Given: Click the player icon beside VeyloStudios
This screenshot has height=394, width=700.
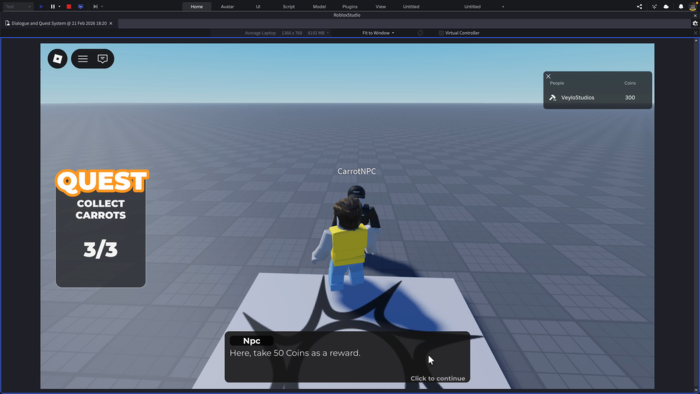Looking at the screenshot, I should (553, 97).
